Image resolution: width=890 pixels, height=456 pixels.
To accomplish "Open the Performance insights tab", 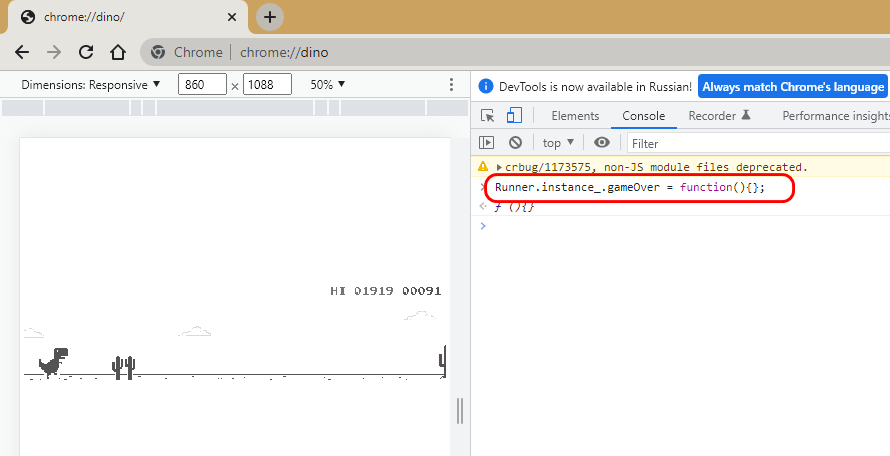I will pyautogui.click(x=835, y=116).
